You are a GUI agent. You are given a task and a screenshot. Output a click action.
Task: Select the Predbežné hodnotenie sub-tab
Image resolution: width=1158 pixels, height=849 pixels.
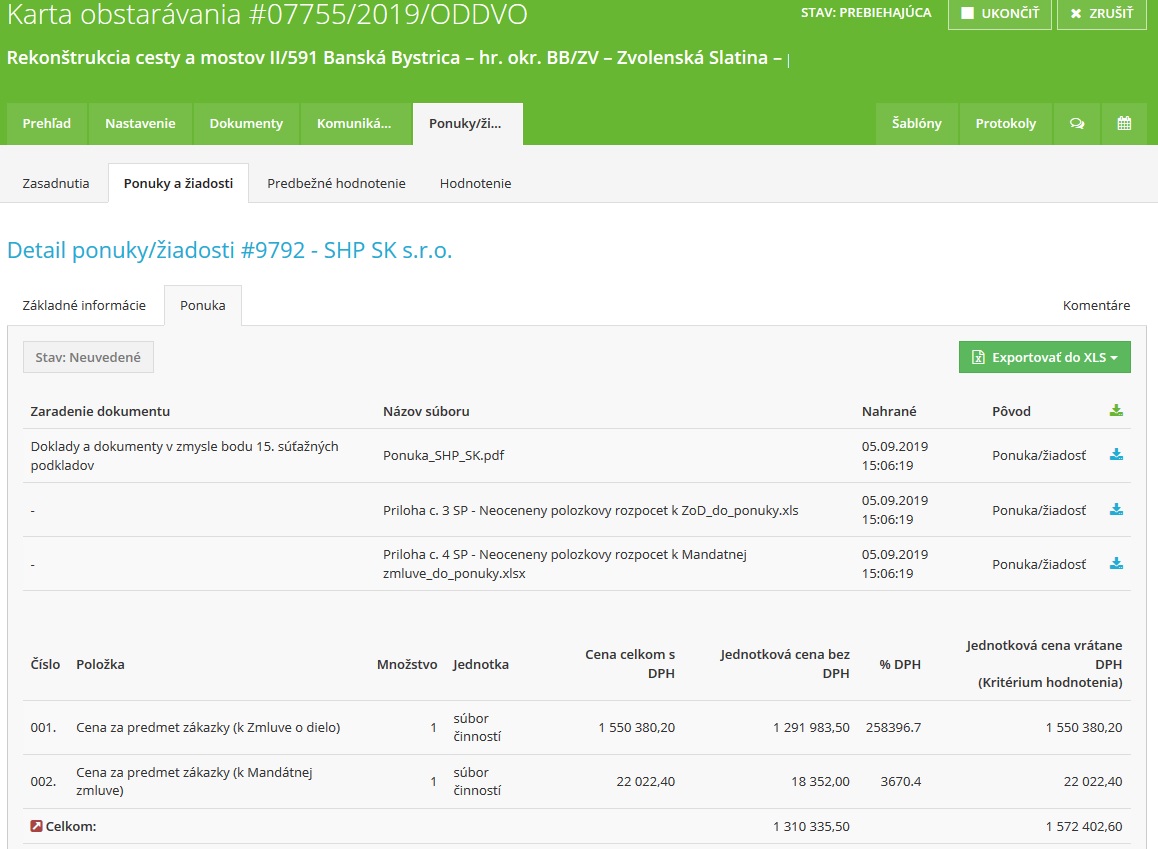pos(336,184)
